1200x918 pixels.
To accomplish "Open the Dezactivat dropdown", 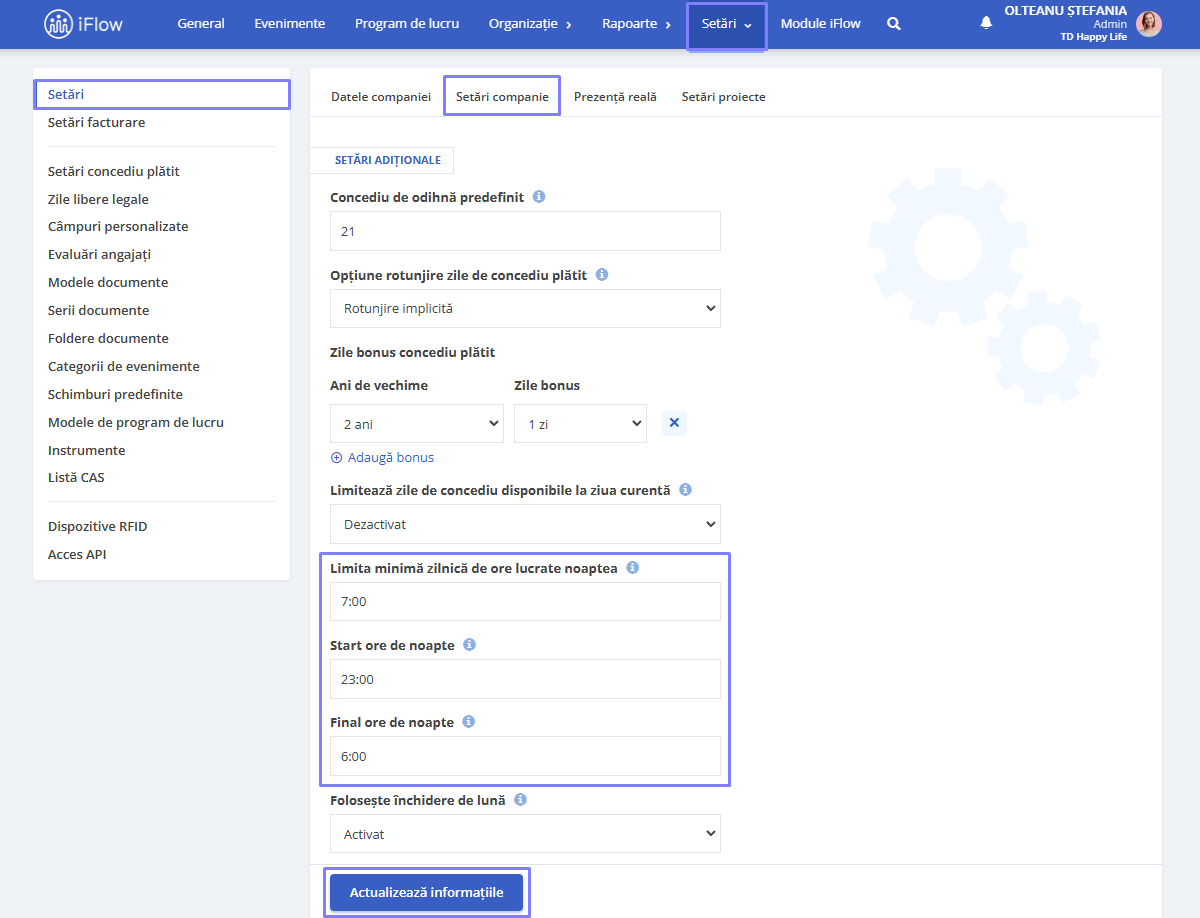I will (x=525, y=524).
